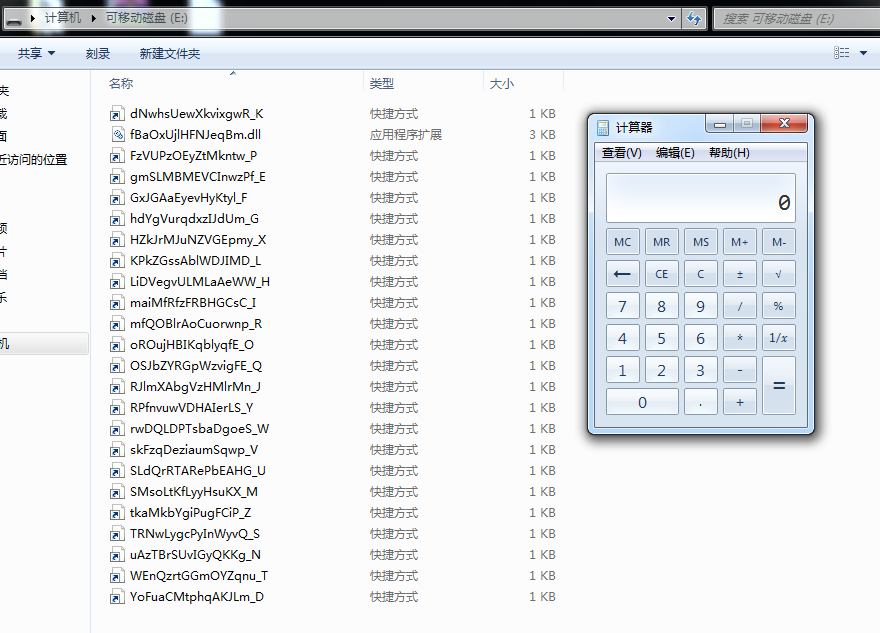Click the CE button in the calculator
This screenshot has height=633, width=880.
pos(662,274)
